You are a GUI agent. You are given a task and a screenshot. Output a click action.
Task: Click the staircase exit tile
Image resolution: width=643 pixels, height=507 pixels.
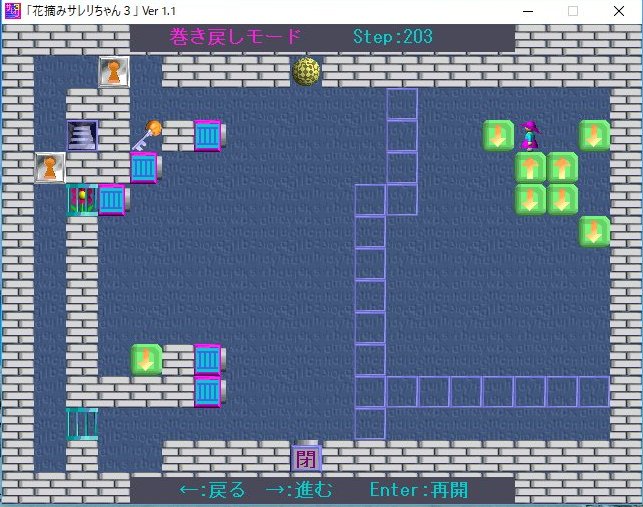(82, 136)
